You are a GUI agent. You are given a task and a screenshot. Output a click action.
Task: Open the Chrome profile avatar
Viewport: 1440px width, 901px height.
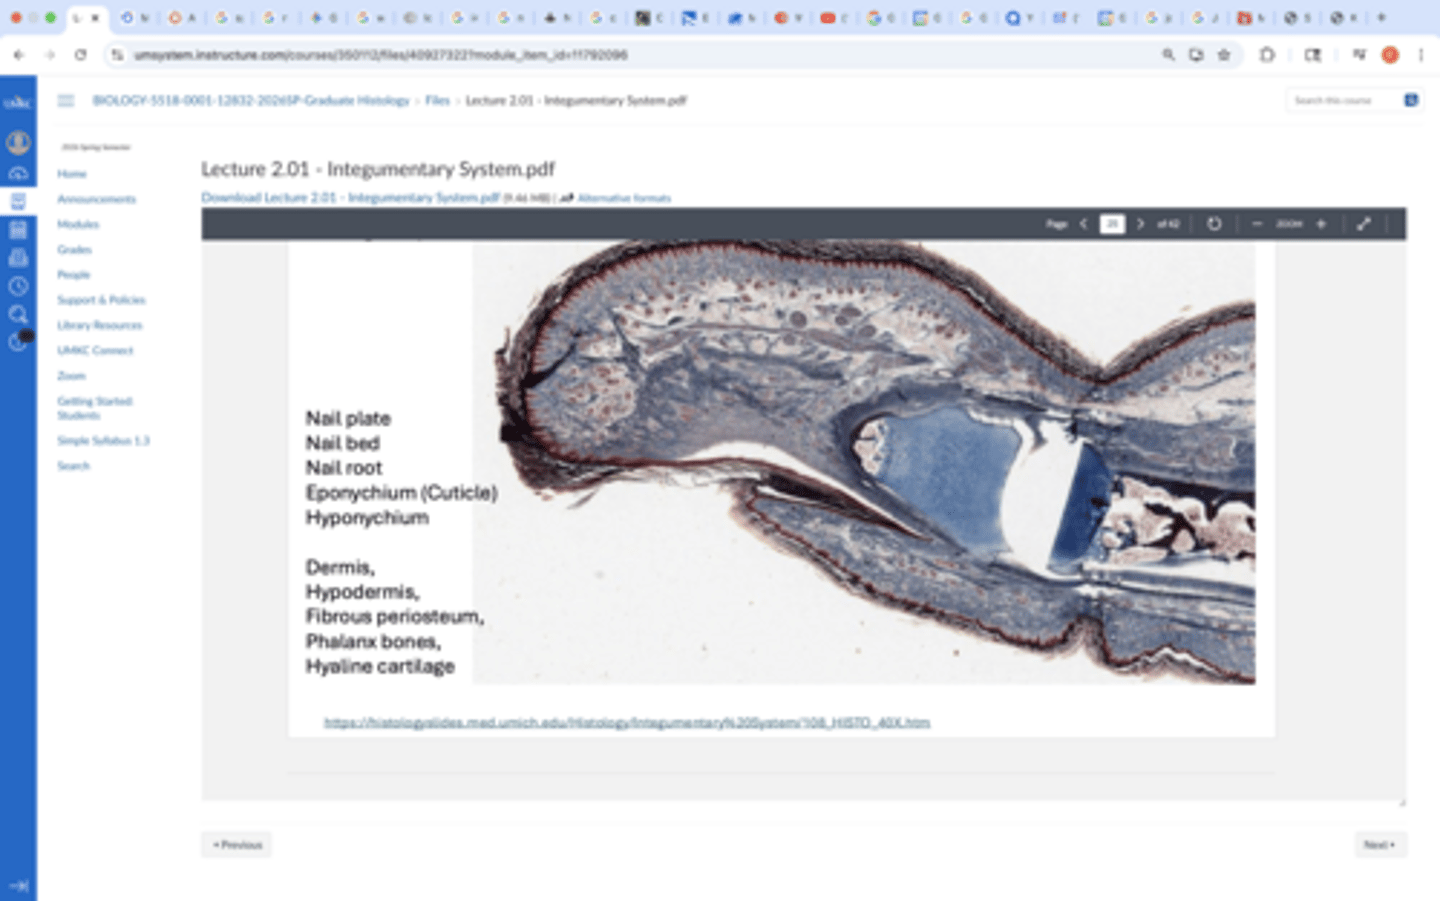coord(1390,55)
